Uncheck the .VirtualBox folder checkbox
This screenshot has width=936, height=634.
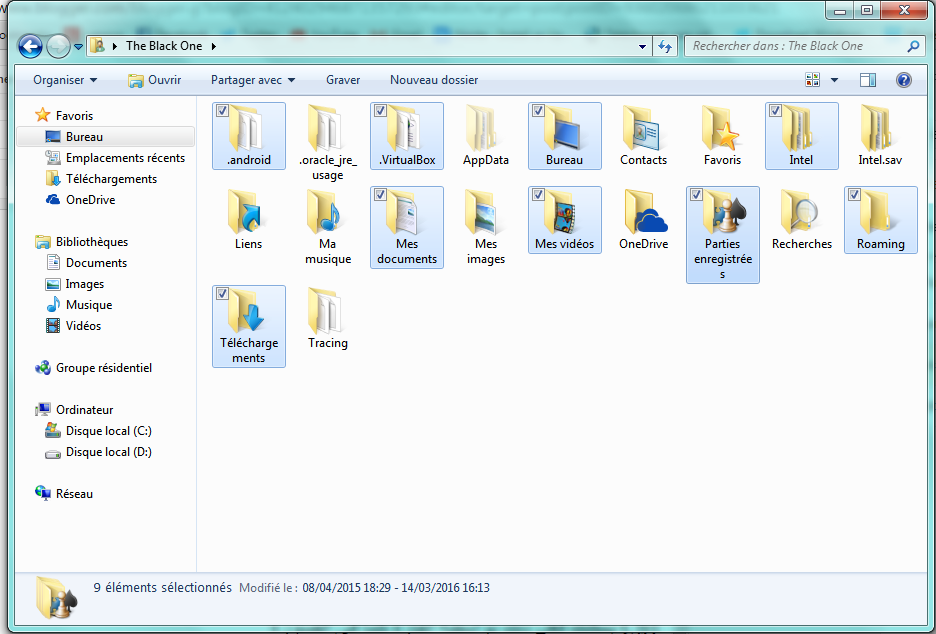[x=380, y=110]
